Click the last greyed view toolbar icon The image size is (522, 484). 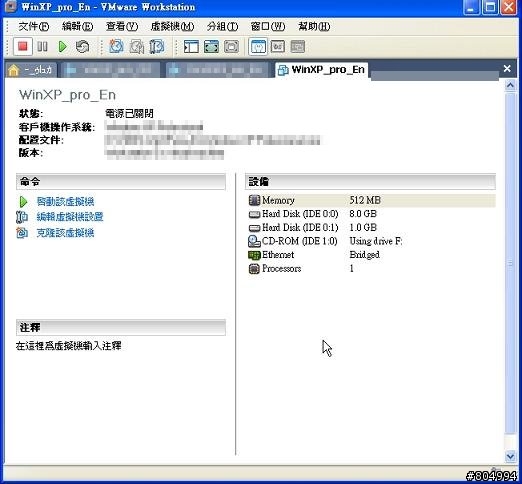298,47
